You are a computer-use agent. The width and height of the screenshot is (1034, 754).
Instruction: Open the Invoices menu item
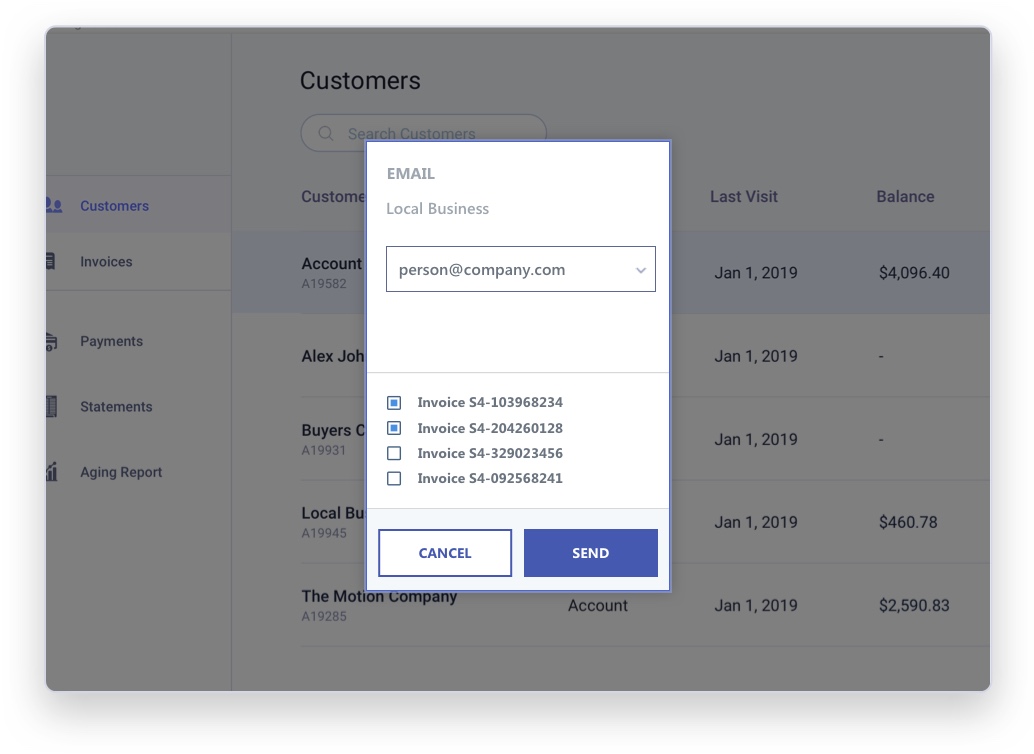tap(106, 262)
